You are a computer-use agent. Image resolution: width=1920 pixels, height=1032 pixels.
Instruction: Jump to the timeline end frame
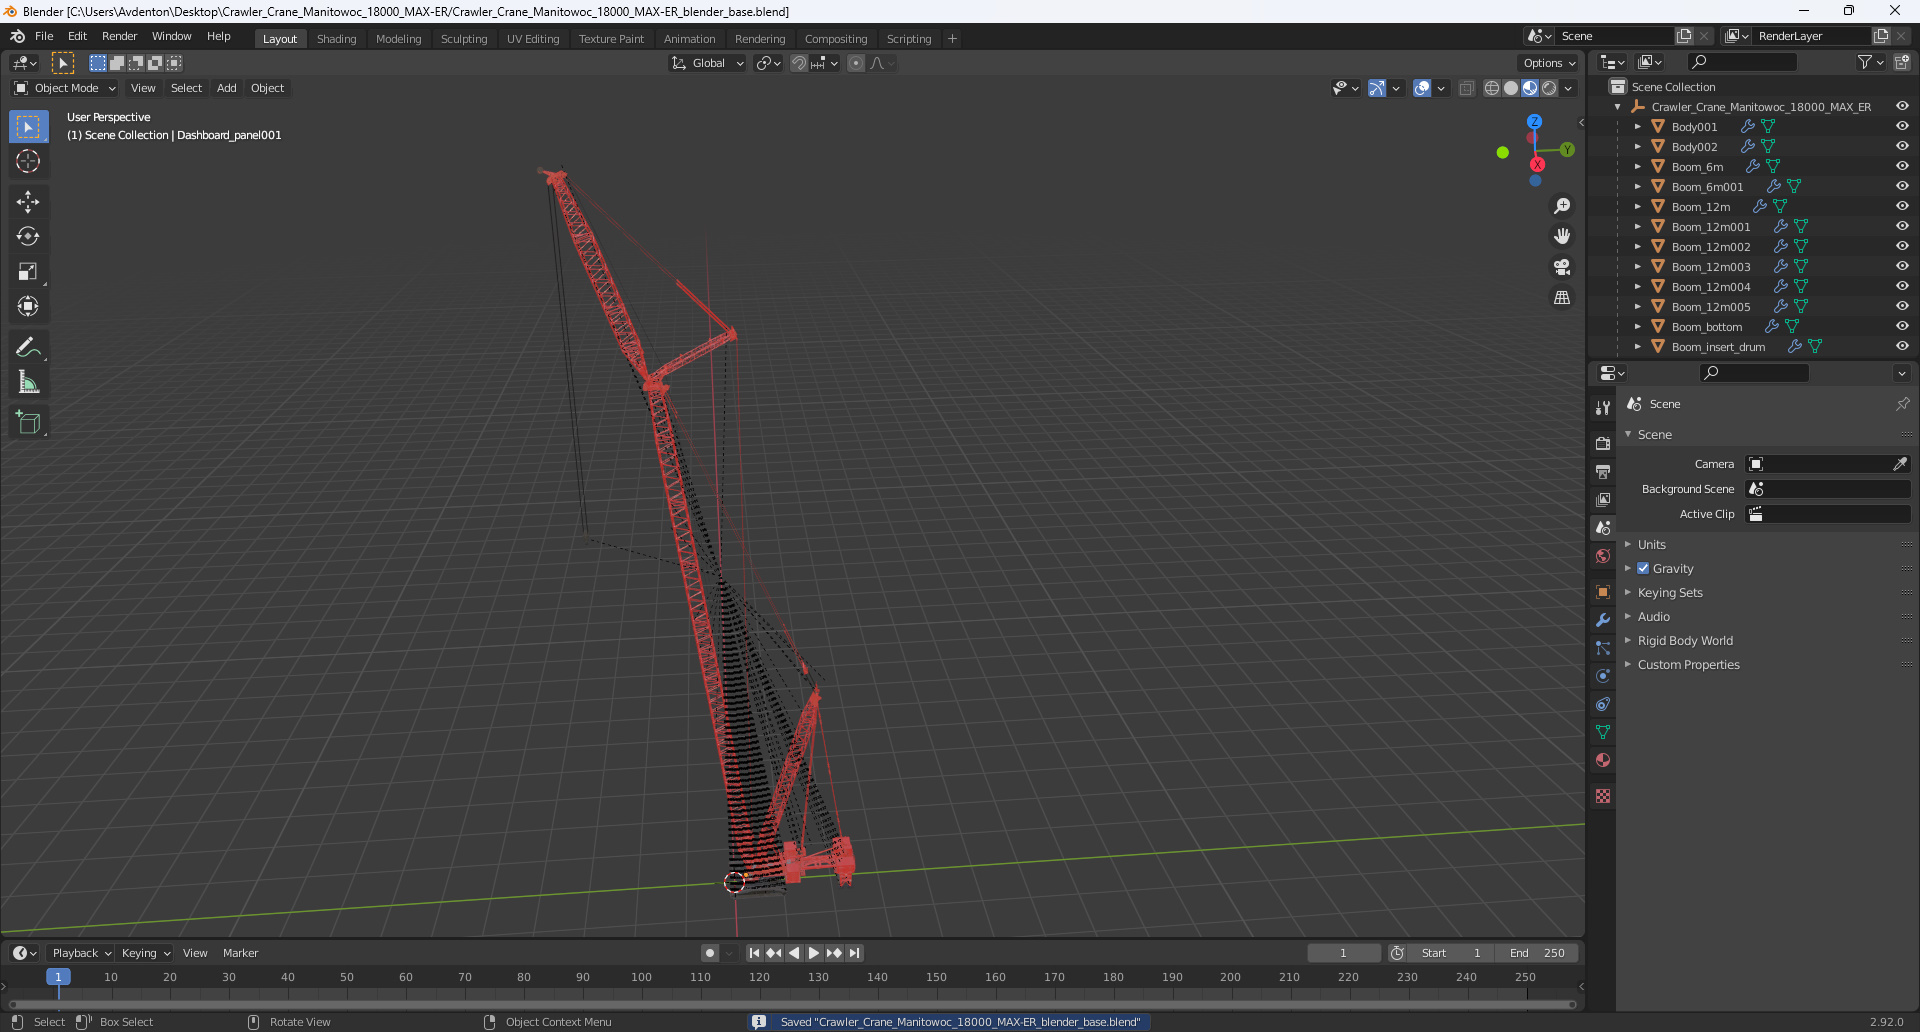click(854, 953)
